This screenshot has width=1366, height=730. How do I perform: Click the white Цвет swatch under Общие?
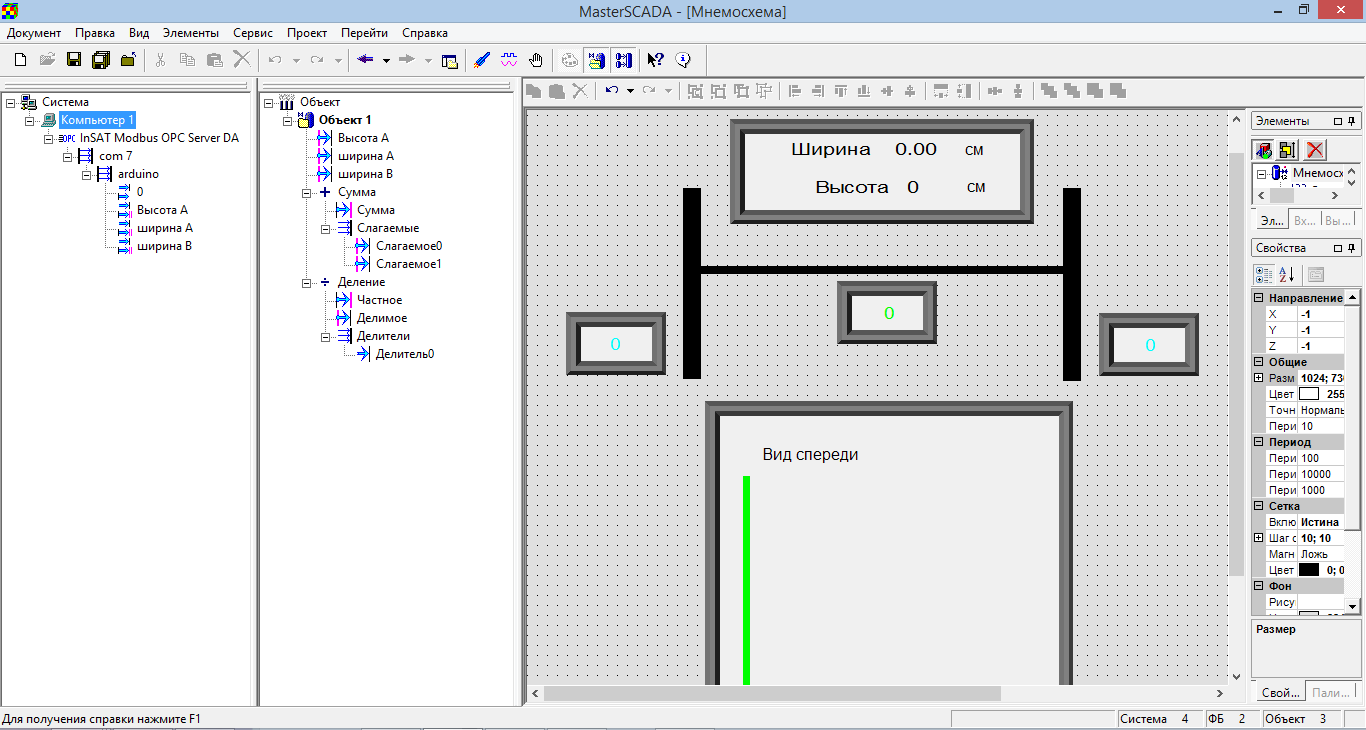point(1309,394)
